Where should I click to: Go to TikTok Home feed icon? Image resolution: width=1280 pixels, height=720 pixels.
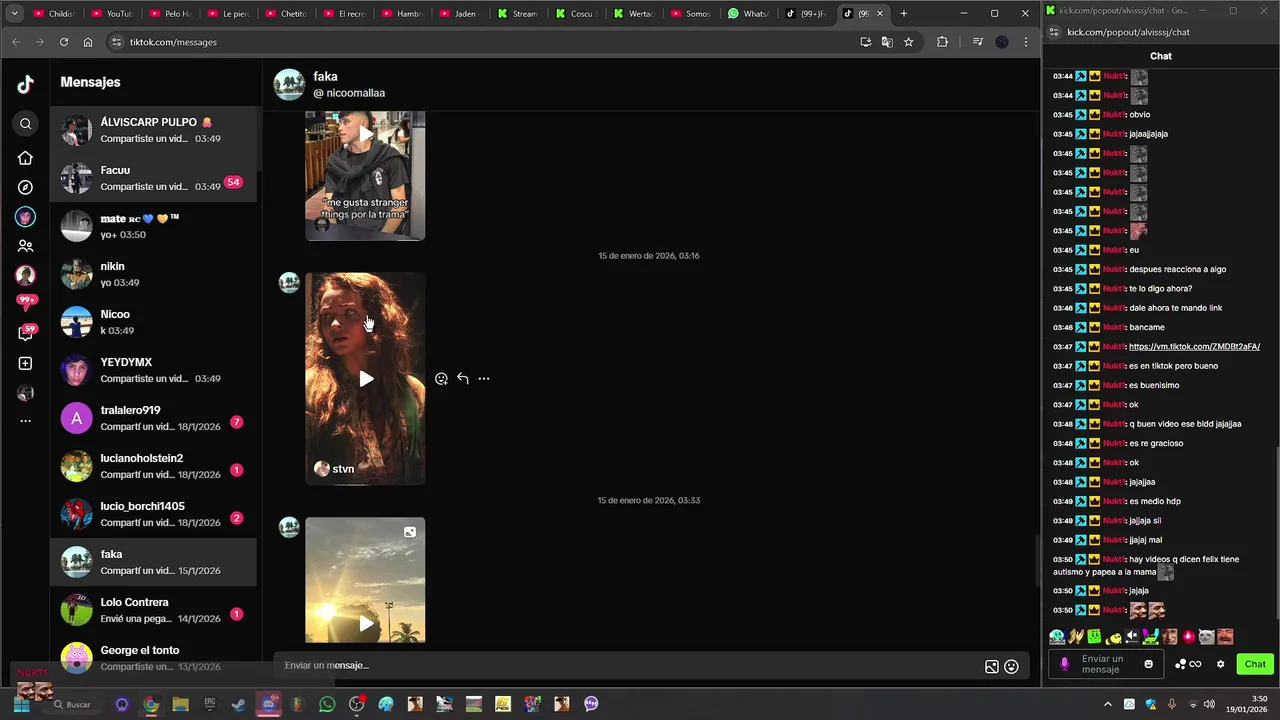coord(25,158)
